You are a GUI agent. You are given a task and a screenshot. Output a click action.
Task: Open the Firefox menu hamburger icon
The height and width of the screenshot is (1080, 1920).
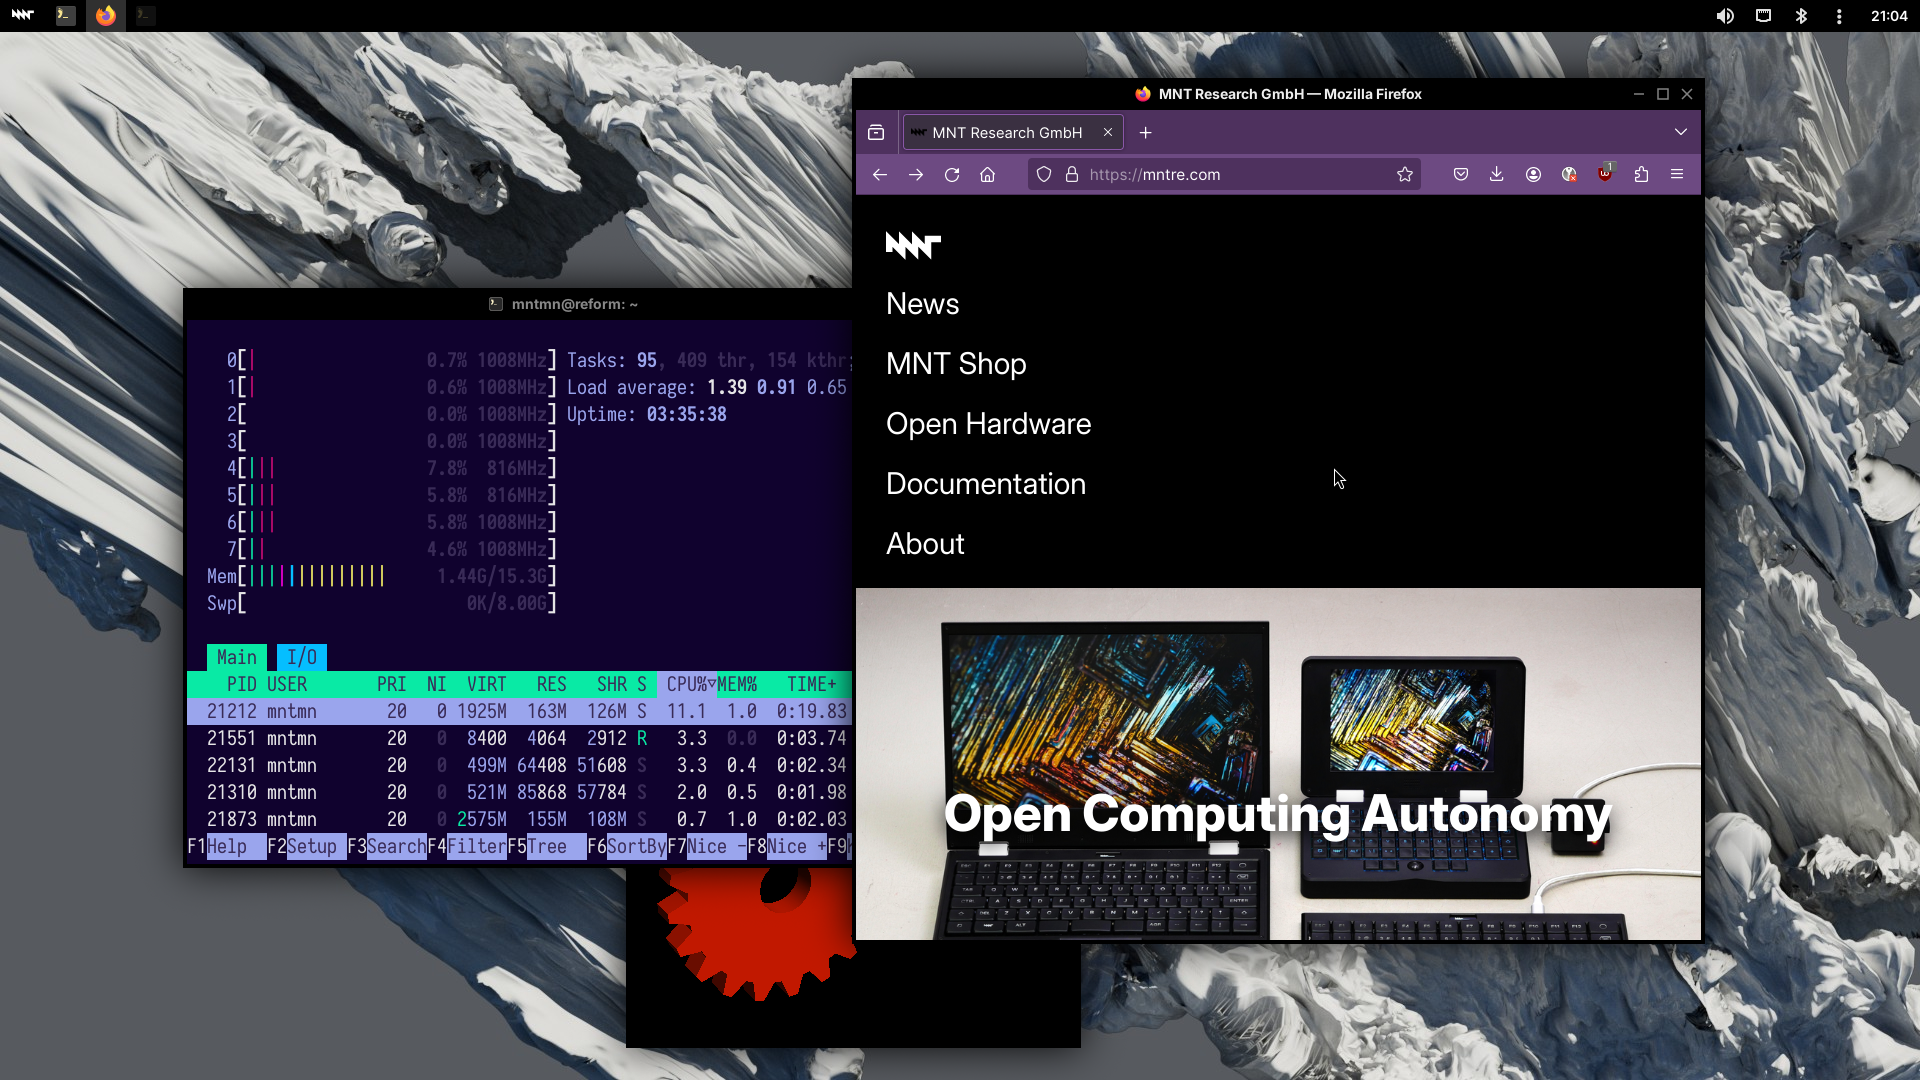[x=1677, y=174]
